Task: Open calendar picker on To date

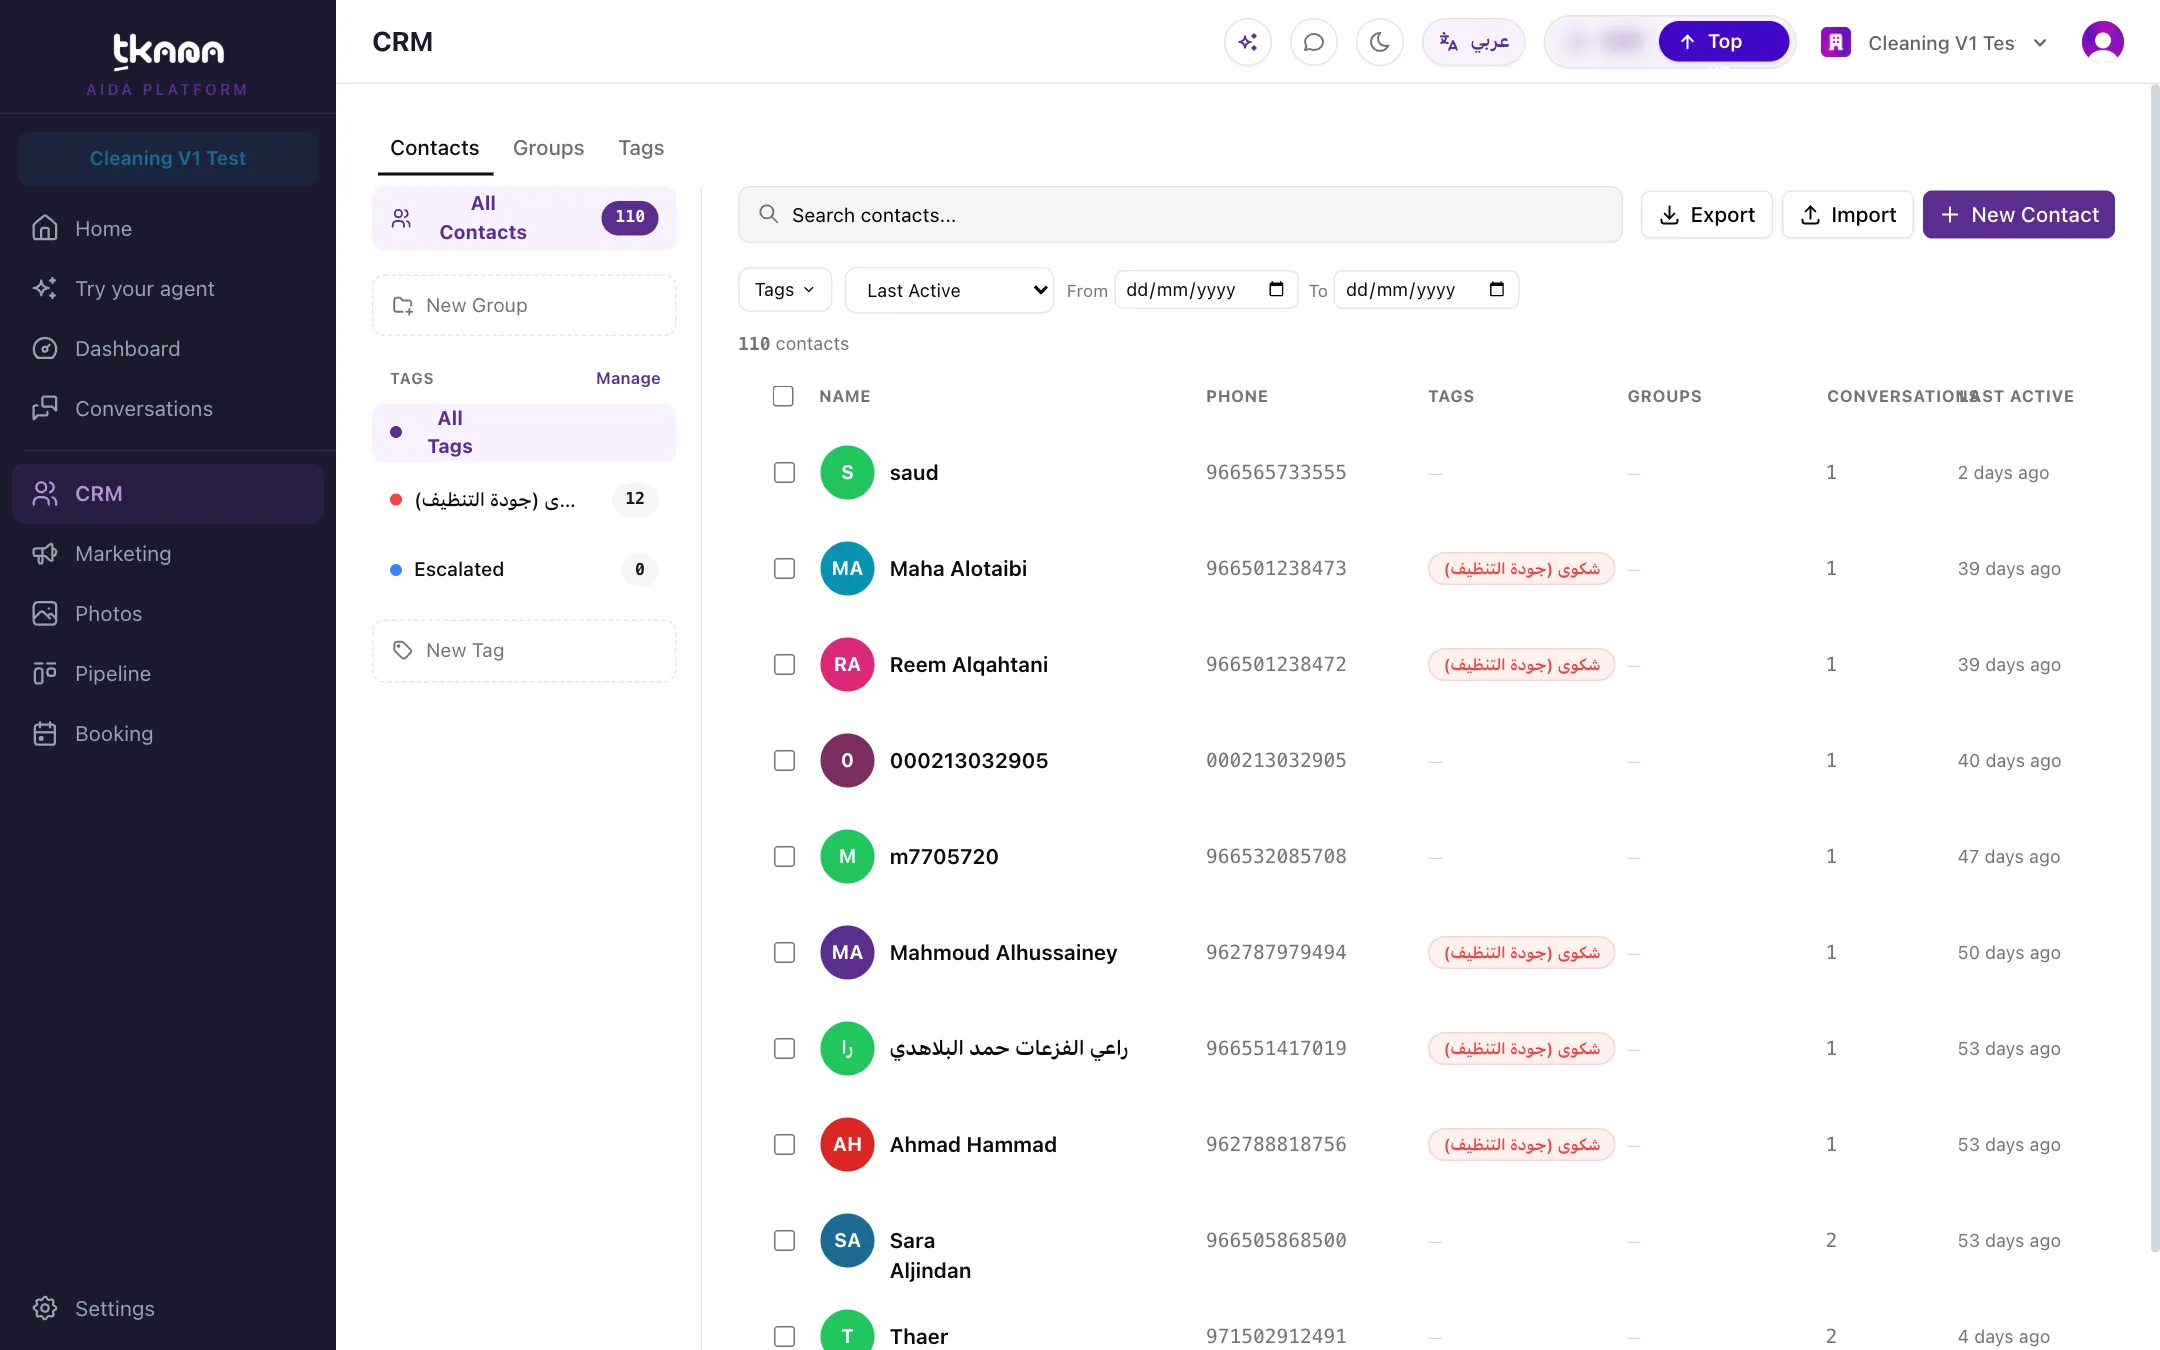Action: click(1496, 289)
